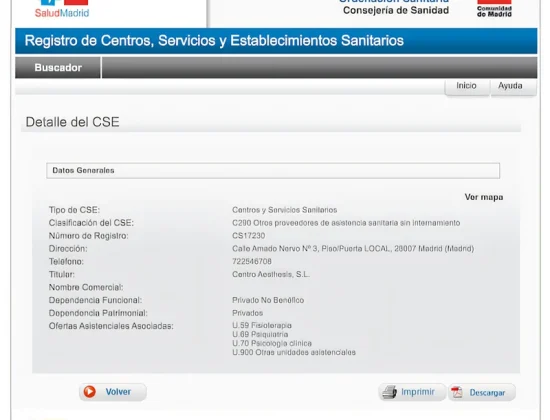Go to Inicio

point(466,86)
